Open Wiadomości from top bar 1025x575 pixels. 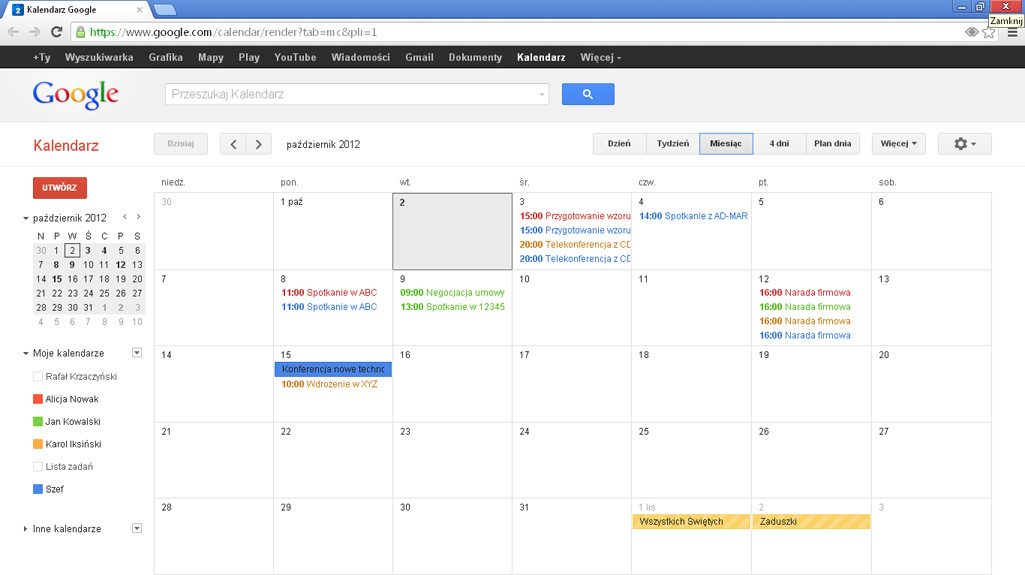click(360, 58)
